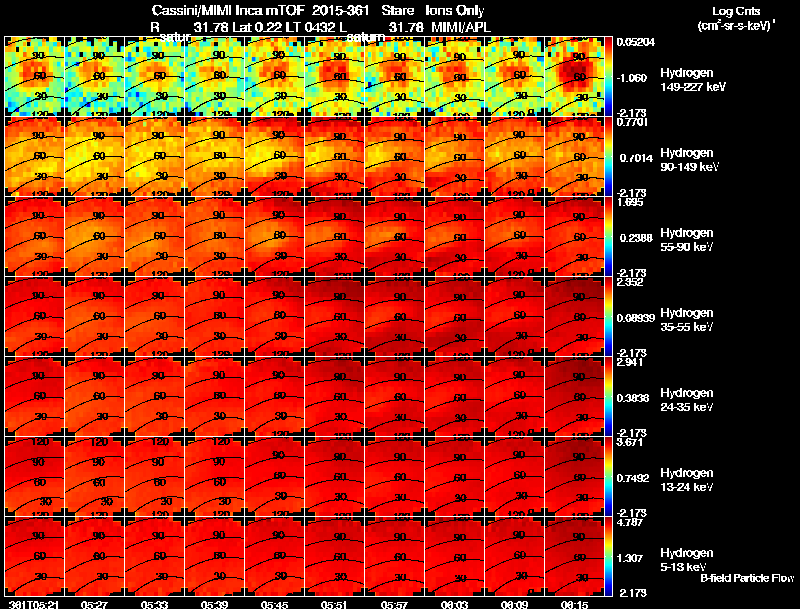This screenshot has width=800, height=609.
Task: Click the 'Cassini/MIMI Inca mTOF' title text
Action: tap(228, 11)
